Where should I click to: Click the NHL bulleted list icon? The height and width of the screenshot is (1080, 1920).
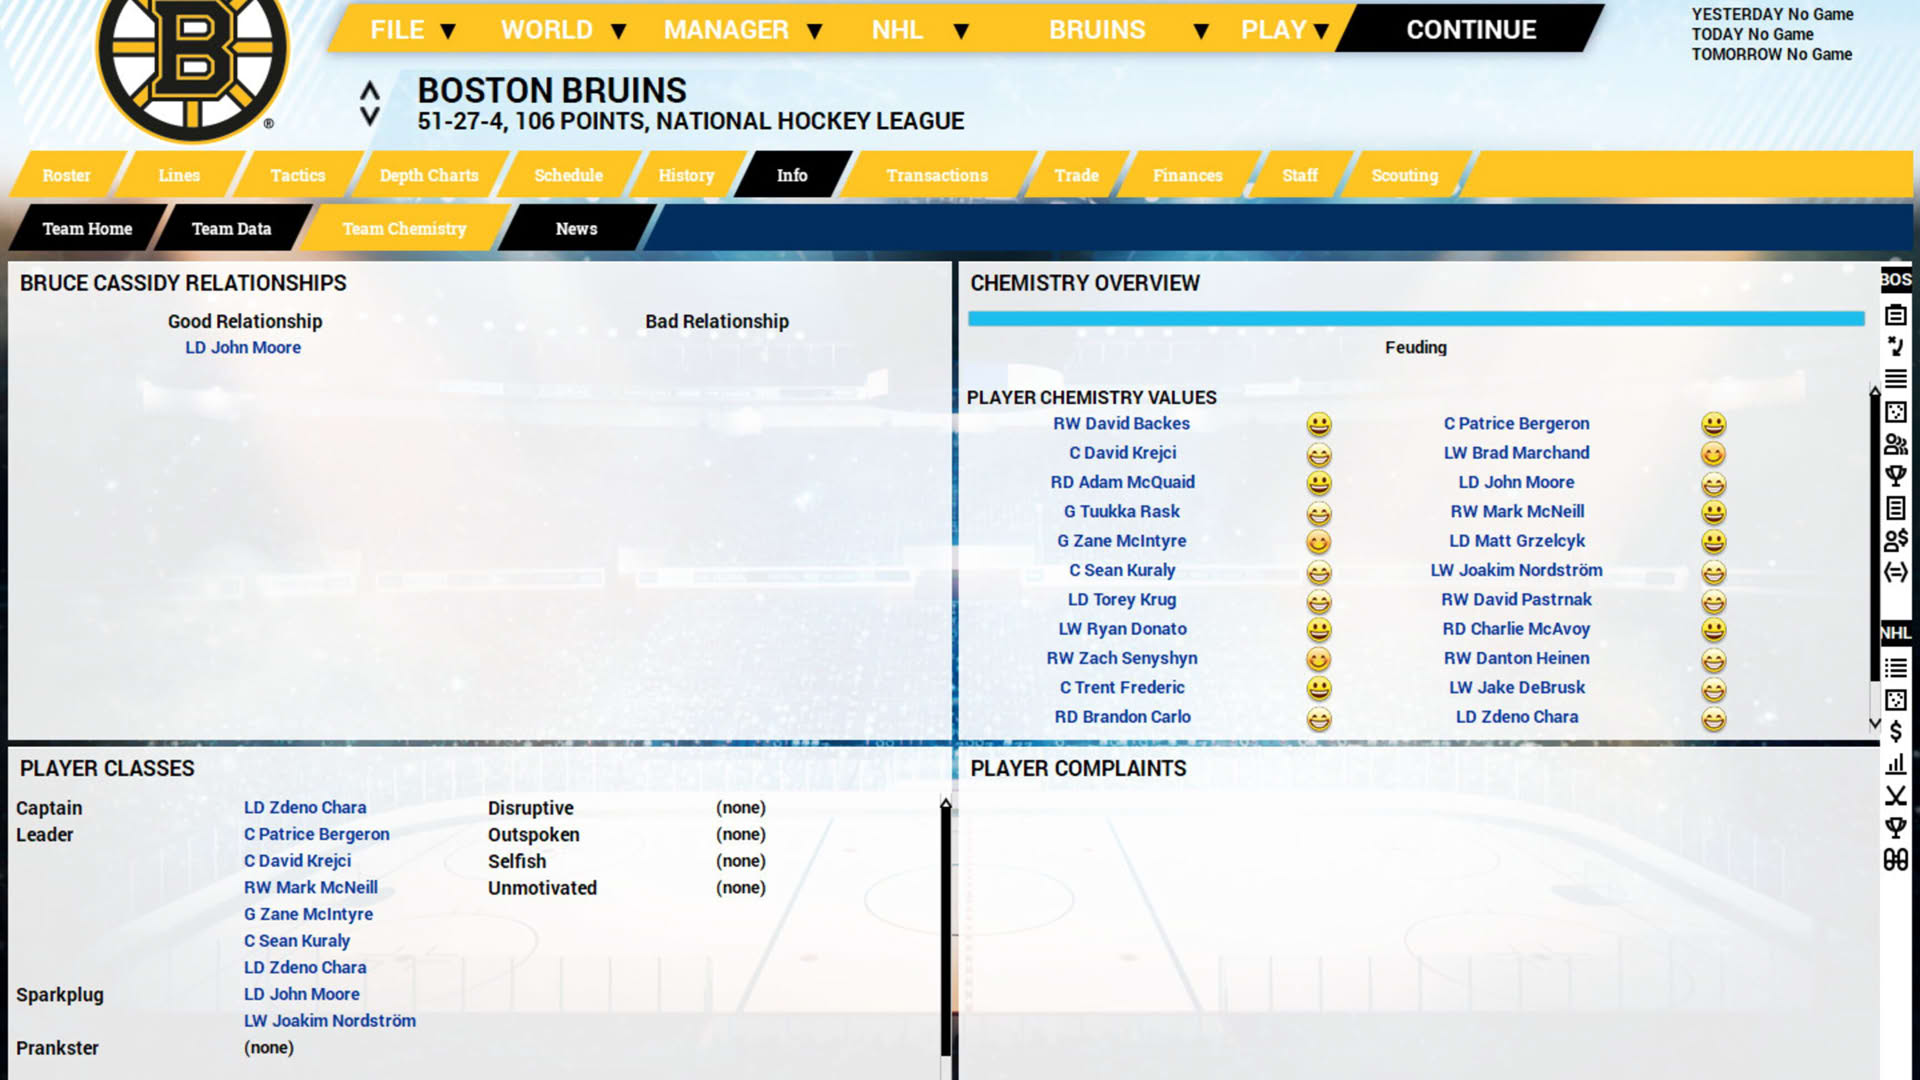pyautogui.click(x=1895, y=667)
